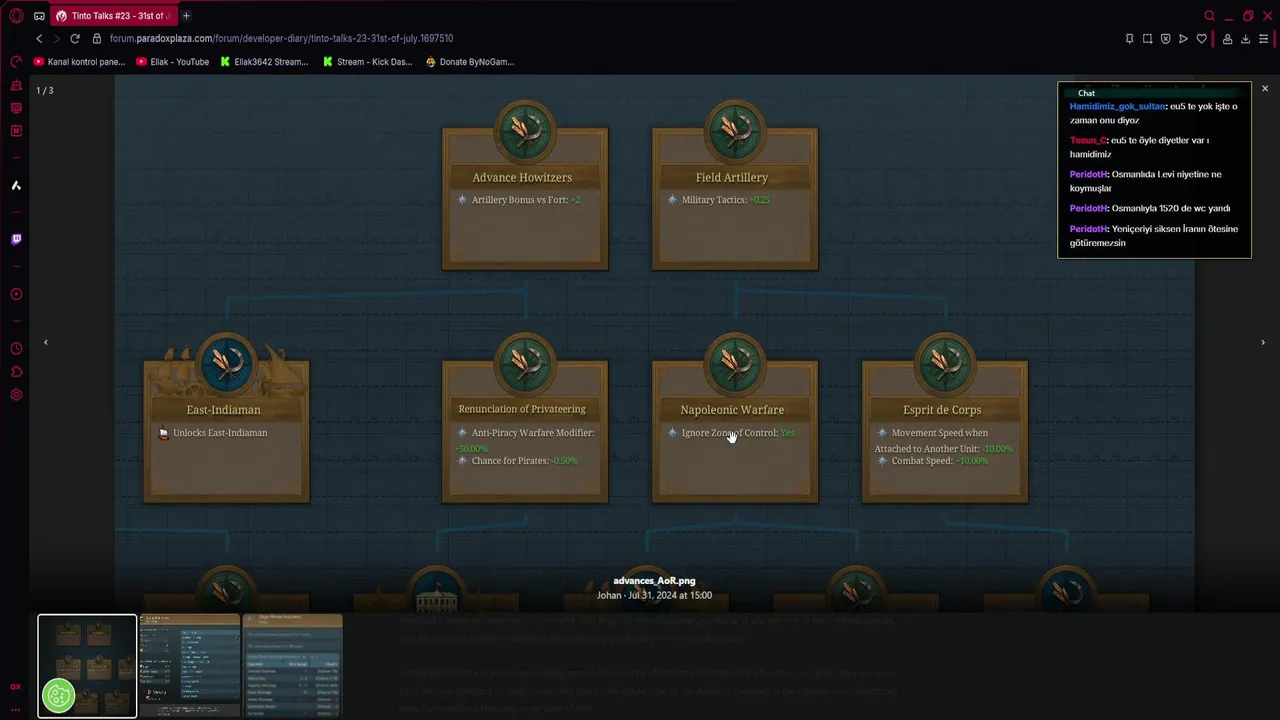Image resolution: width=1280 pixels, height=720 pixels.
Task: Bookmark the page with the heart icon
Action: [1201, 39]
